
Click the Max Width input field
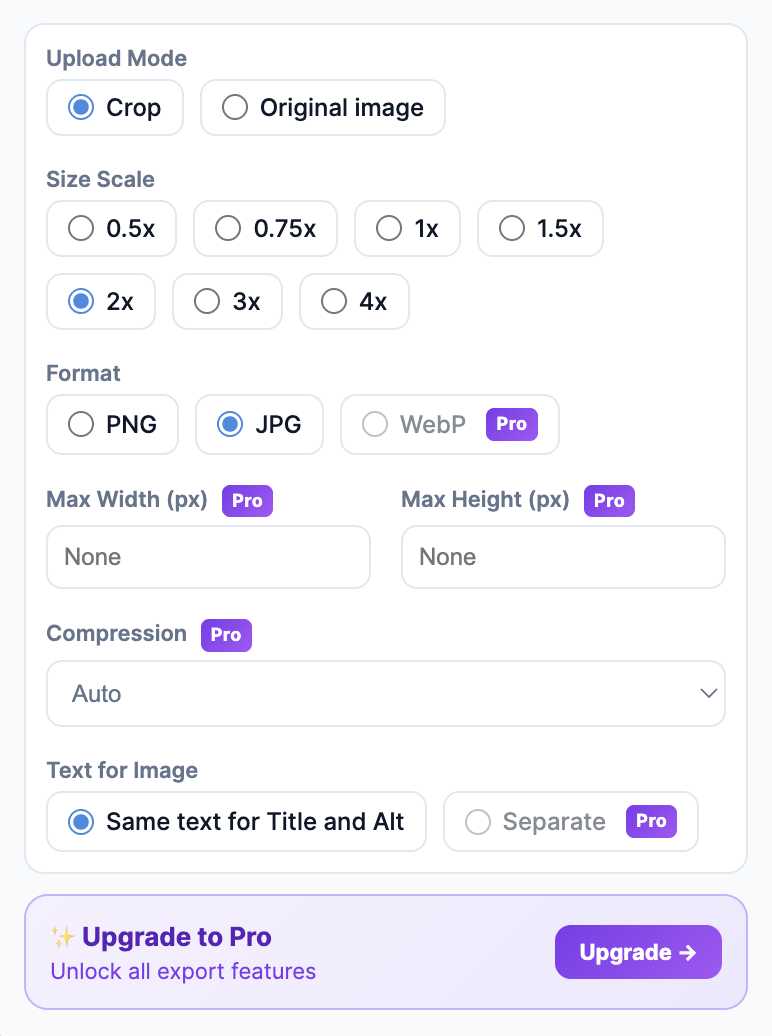coord(208,557)
